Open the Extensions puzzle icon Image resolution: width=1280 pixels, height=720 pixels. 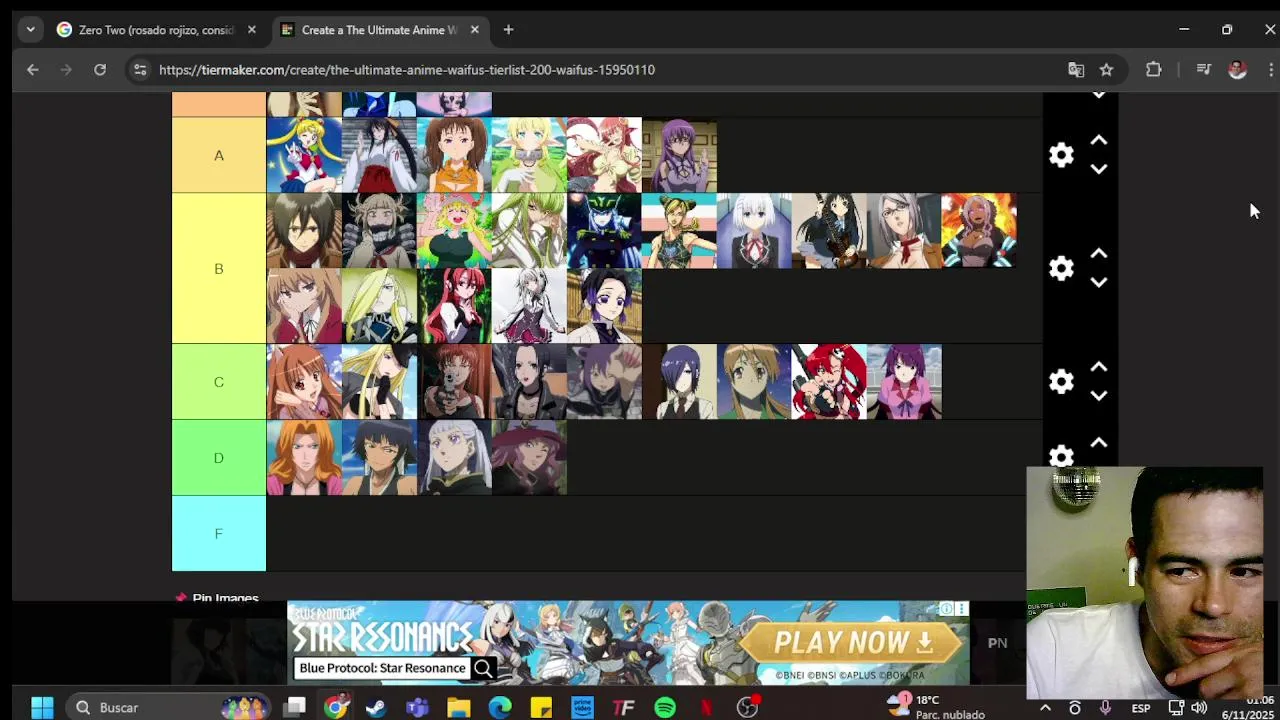(x=1154, y=69)
